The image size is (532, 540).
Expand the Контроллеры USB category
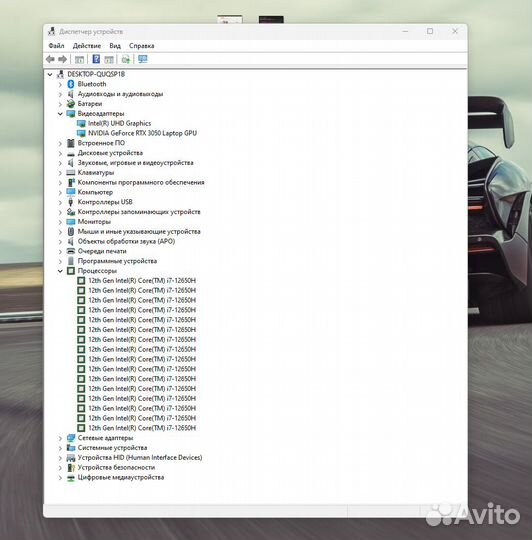tap(60, 202)
